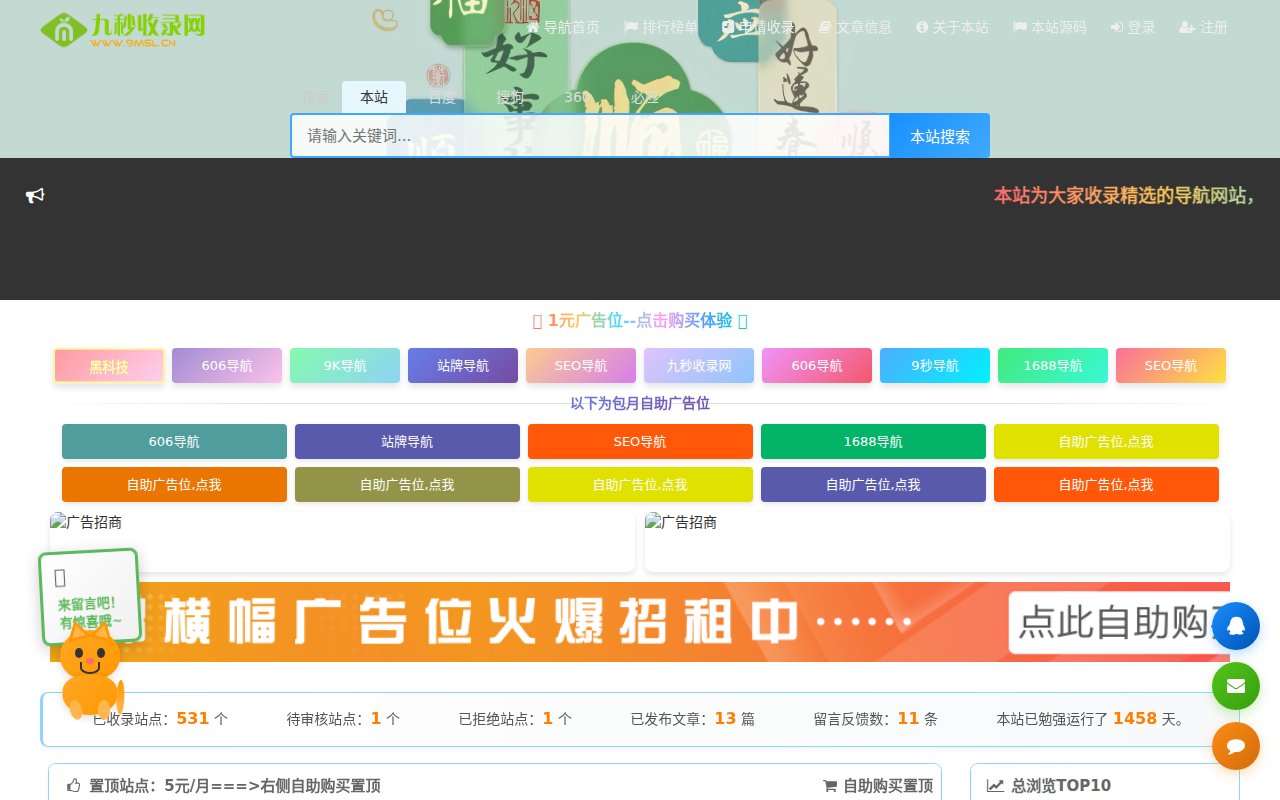This screenshot has height=800, width=1280.
Task: Open the notification bell floating icon
Action: pos(1236,625)
